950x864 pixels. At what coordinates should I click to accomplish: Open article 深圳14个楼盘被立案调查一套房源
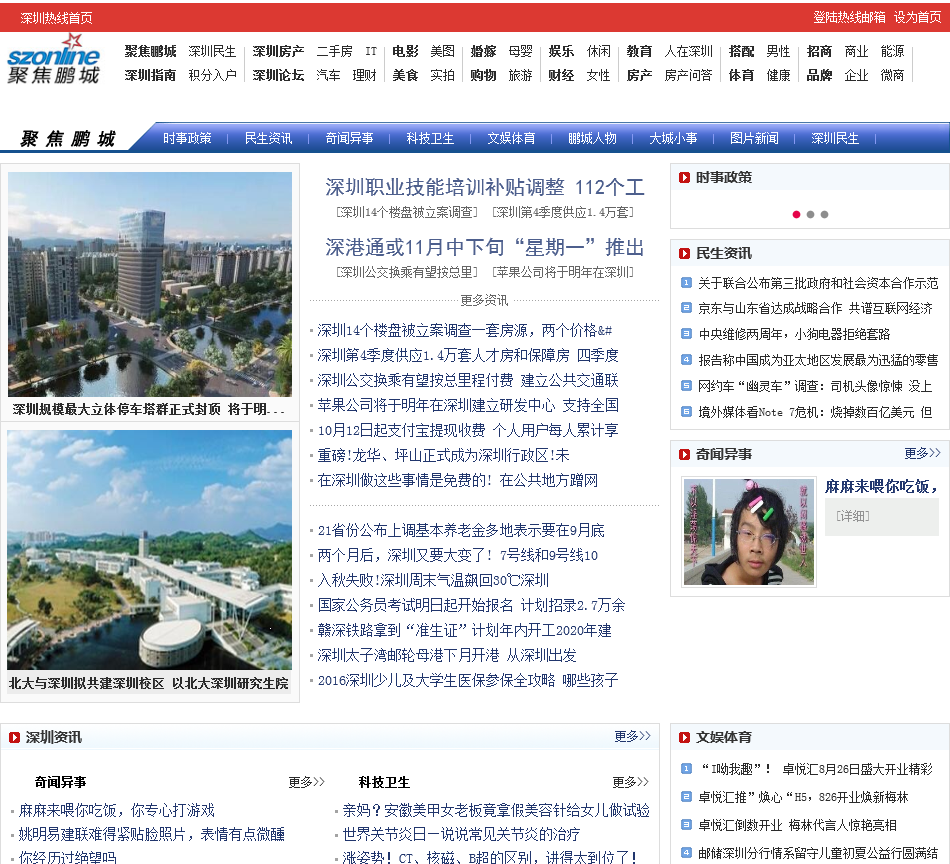pyautogui.click(x=464, y=330)
